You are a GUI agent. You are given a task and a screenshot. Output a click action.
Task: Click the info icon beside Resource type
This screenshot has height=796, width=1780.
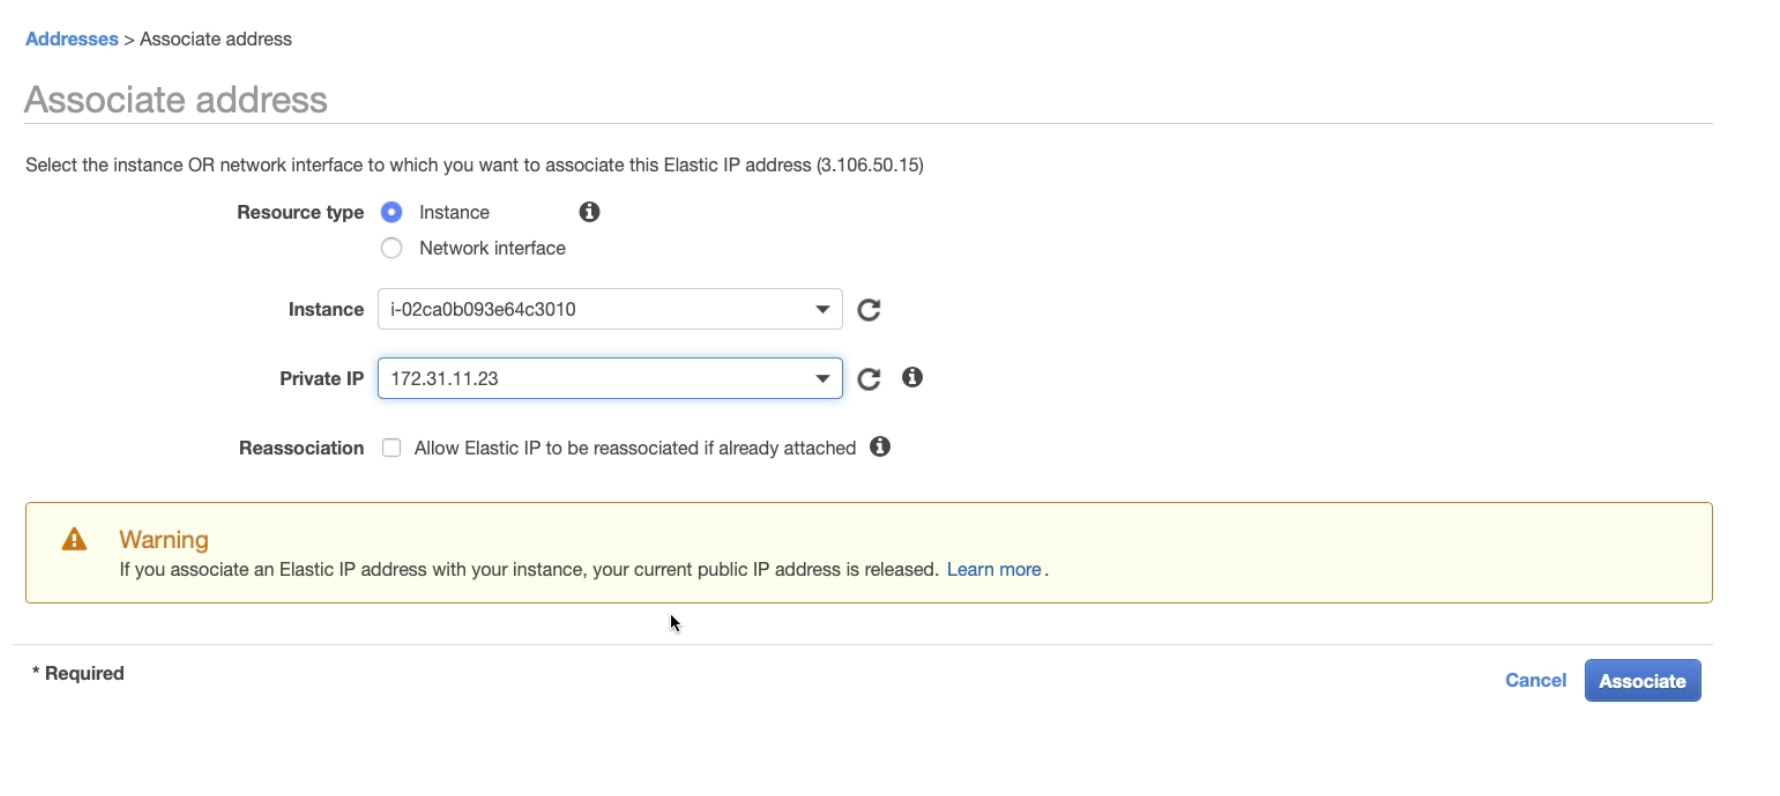[x=589, y=212]
